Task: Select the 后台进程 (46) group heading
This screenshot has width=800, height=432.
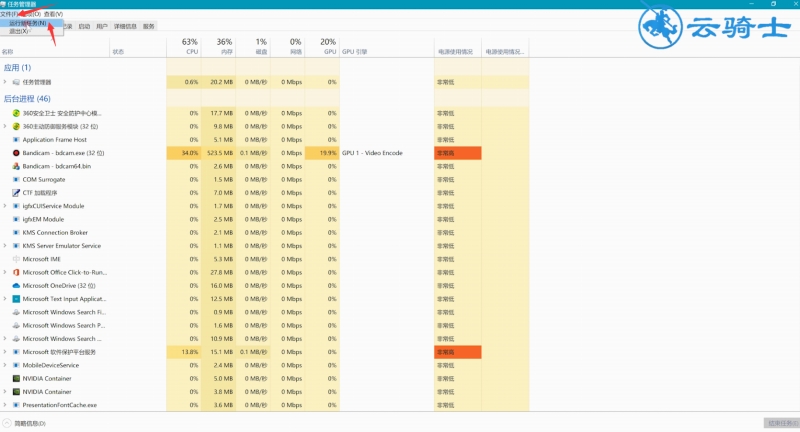Action: (x=27, y=99)
